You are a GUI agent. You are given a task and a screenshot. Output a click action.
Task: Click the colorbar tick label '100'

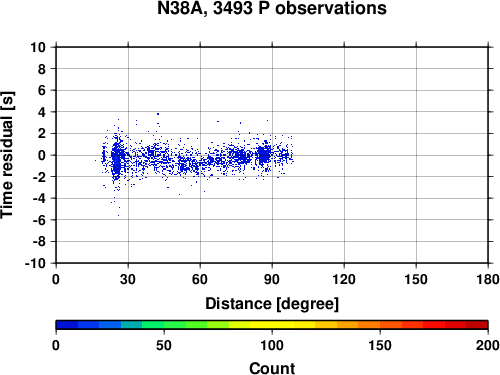[x=272, y=345]
